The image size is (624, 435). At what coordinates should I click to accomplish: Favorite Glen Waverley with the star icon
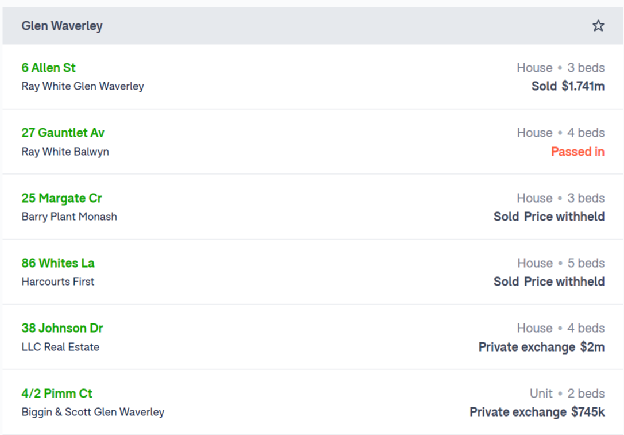coord(598,26)
